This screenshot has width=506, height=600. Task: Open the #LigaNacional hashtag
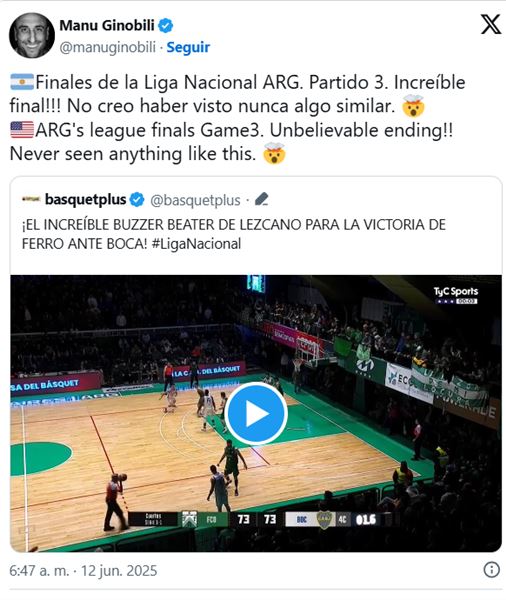coord(196,244)
